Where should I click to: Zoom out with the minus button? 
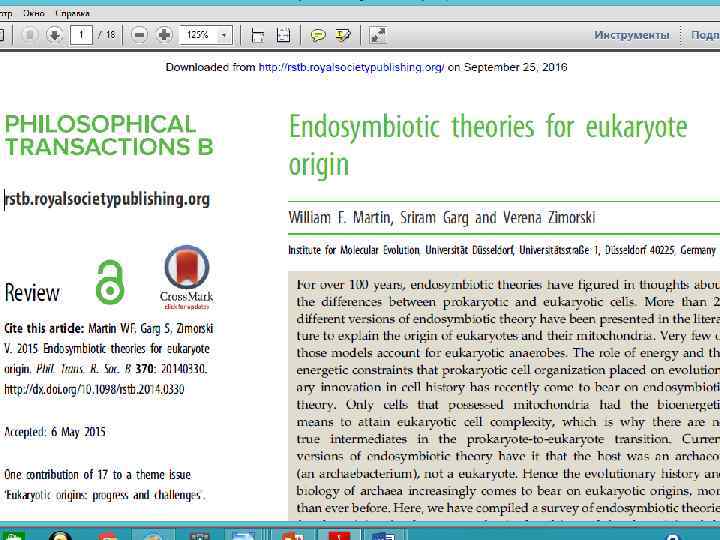[140, 35]
